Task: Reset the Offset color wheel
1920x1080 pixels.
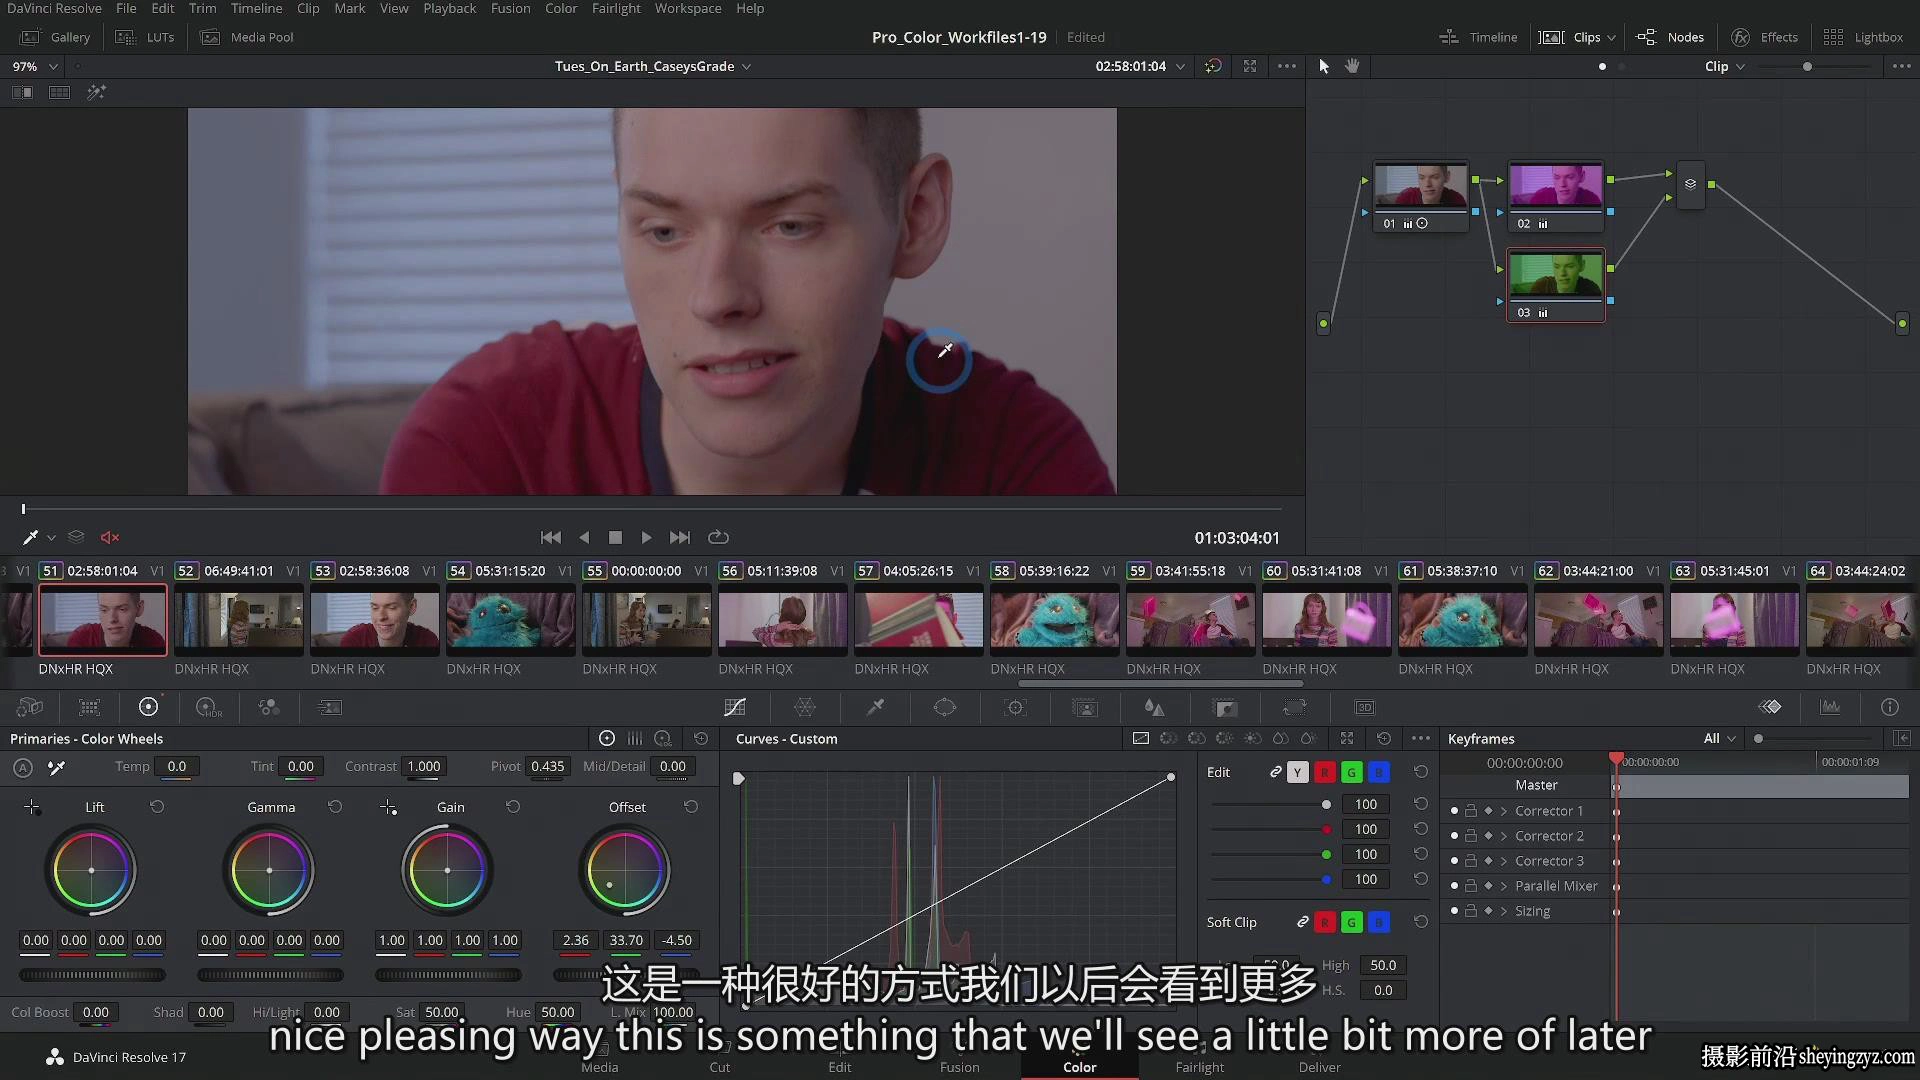Action: [691, 806]
